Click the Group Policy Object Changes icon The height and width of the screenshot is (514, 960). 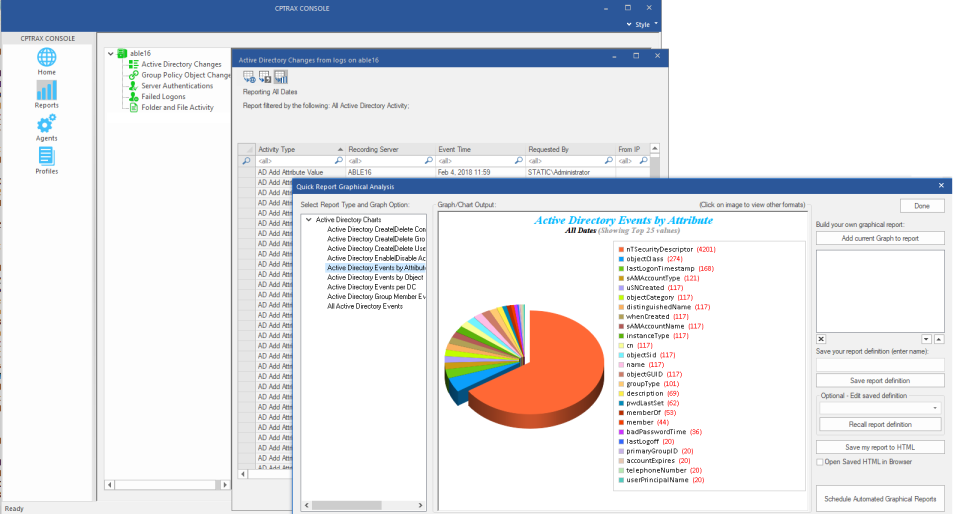[x=133, y=75]
